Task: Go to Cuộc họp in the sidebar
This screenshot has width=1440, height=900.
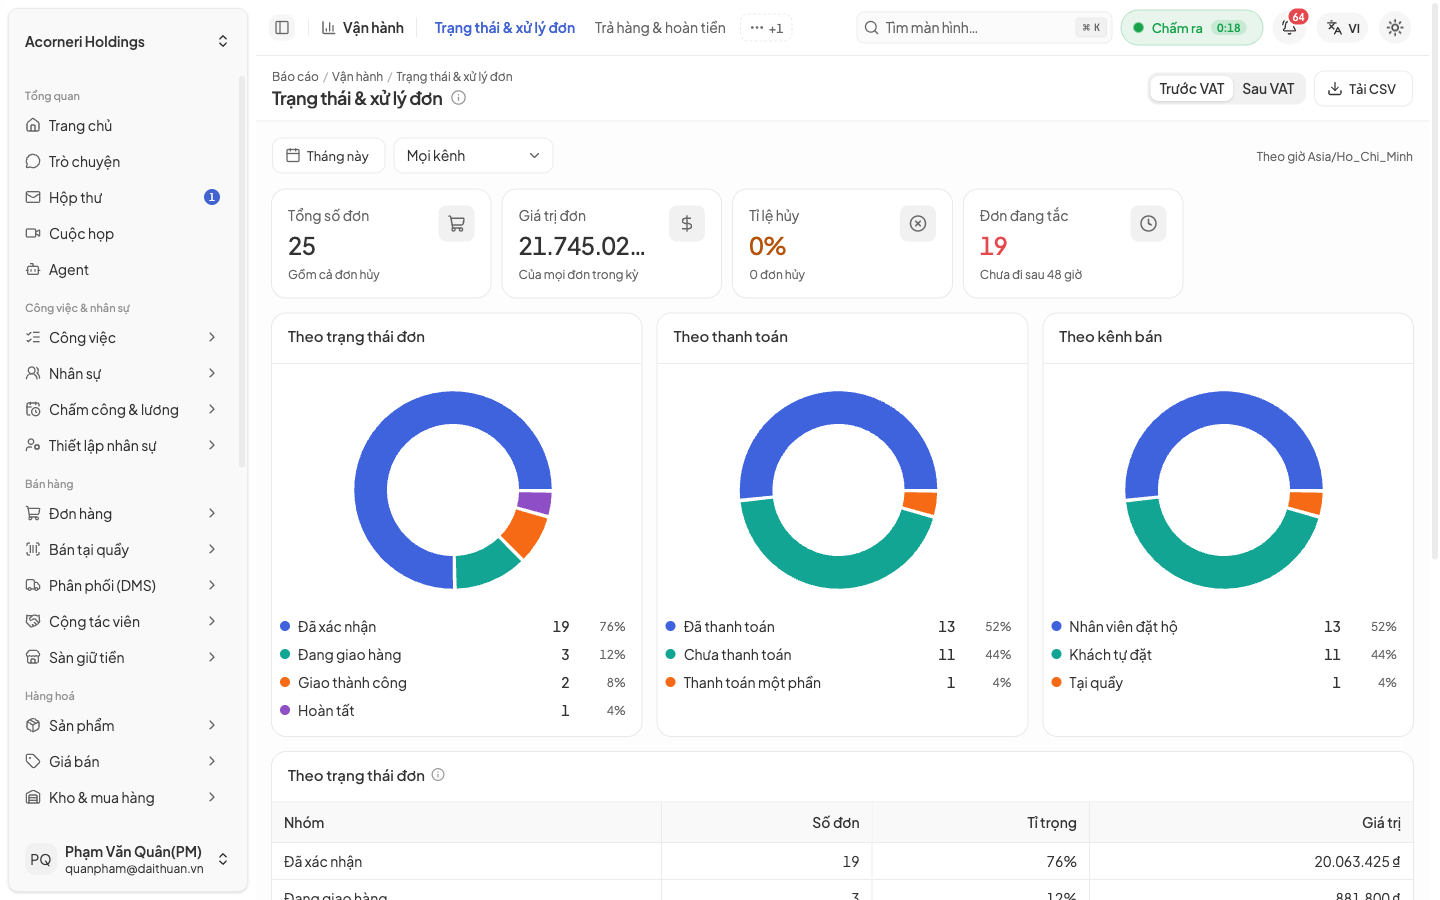Action: 122,234
